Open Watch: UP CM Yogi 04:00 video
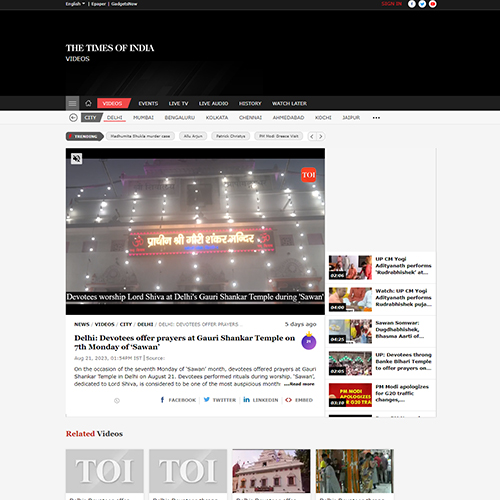This screenshot has height=500, width=500. 381,299
